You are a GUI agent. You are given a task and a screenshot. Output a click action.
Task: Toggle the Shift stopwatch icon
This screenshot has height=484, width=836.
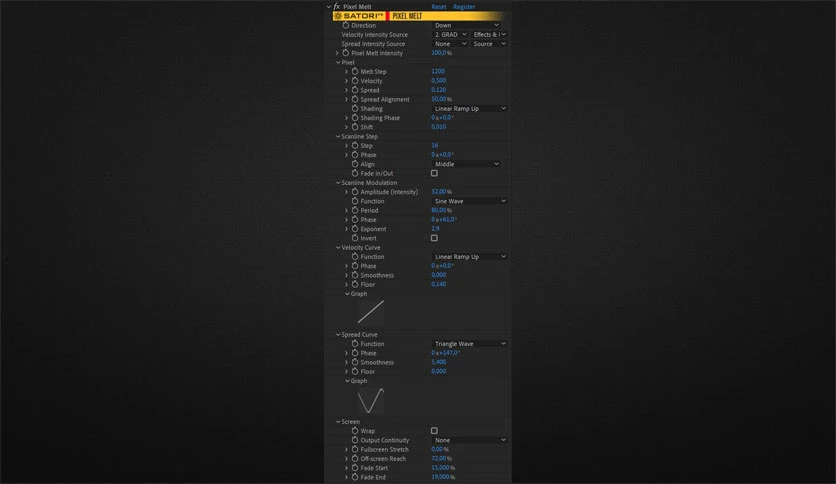[355, 127]
